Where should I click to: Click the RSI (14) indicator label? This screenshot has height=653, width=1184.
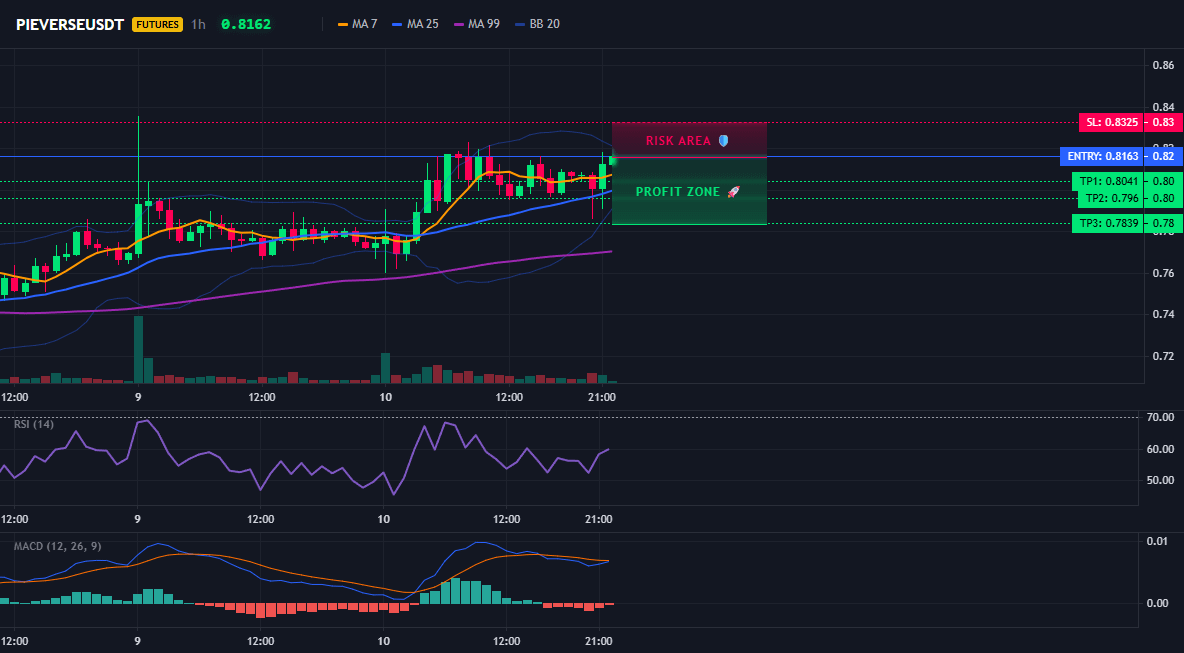34,424
